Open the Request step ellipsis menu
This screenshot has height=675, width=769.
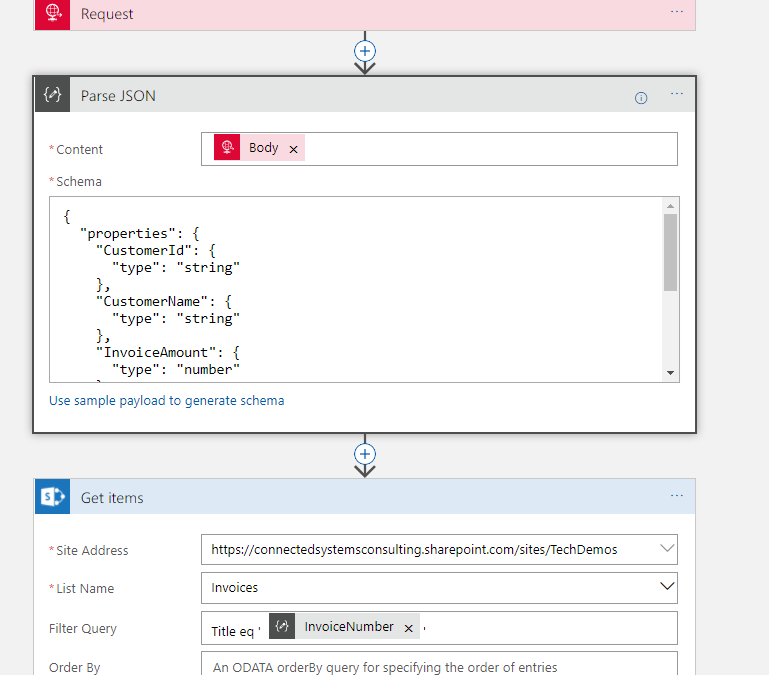pyautogui.click(x=677, y=12)
